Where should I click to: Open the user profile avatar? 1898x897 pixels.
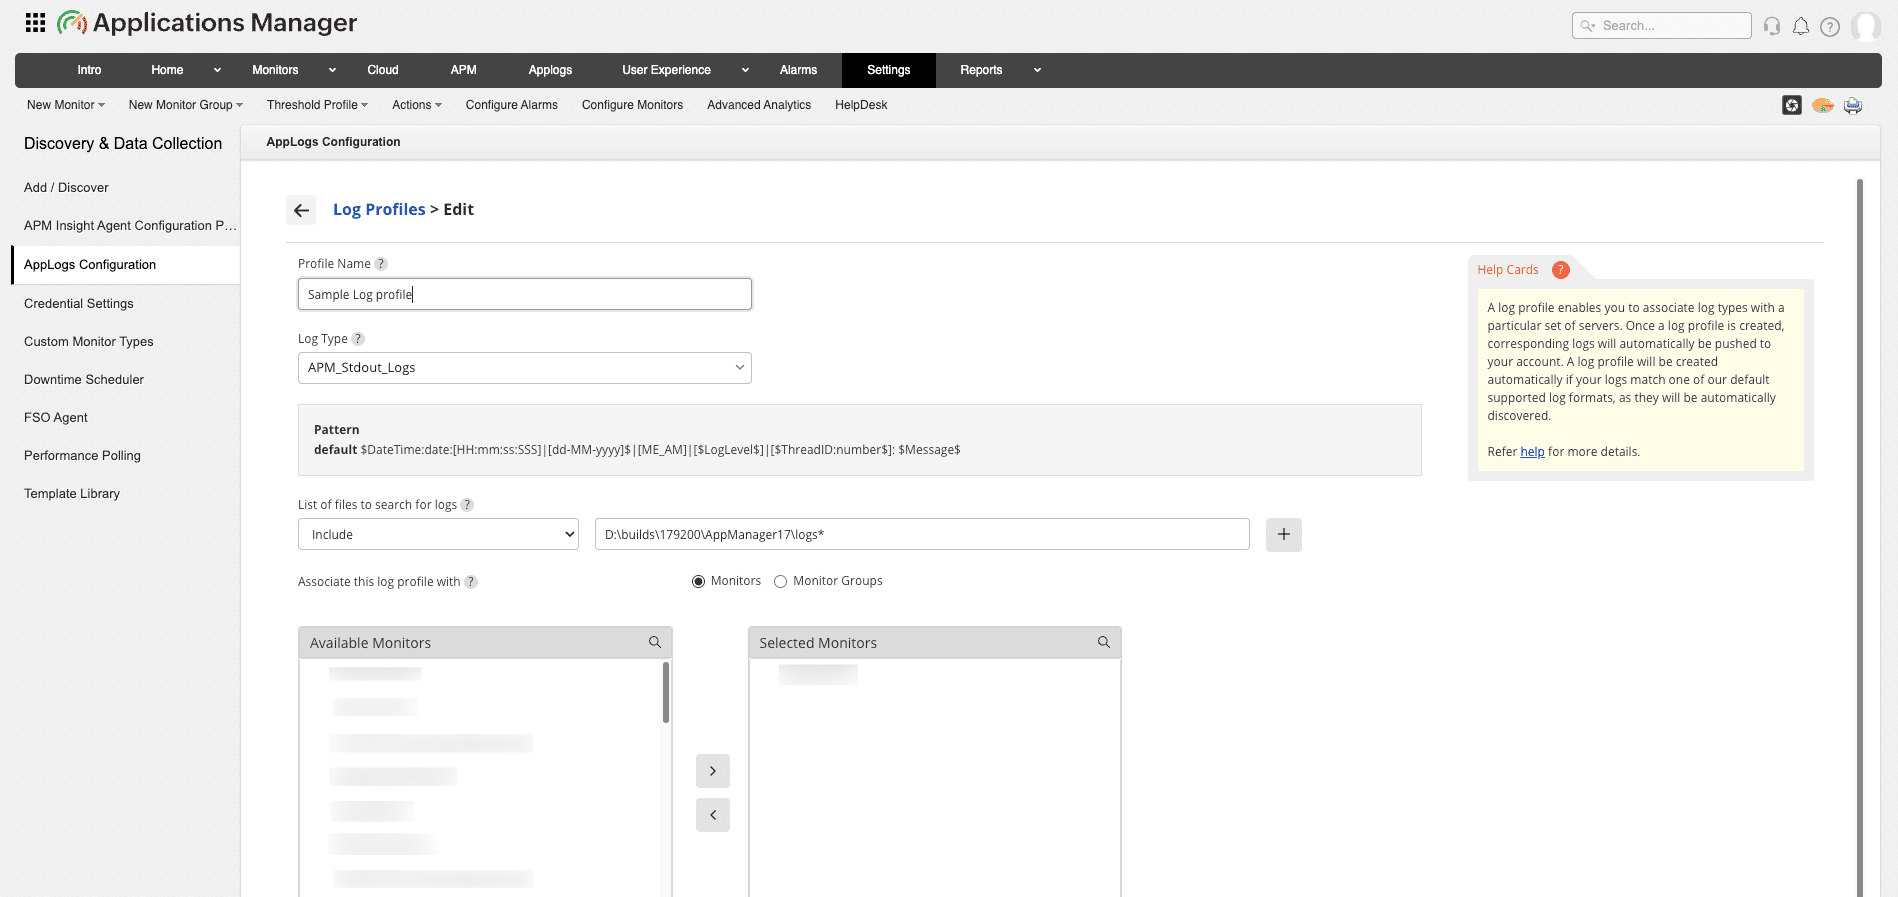(1866, 26)
